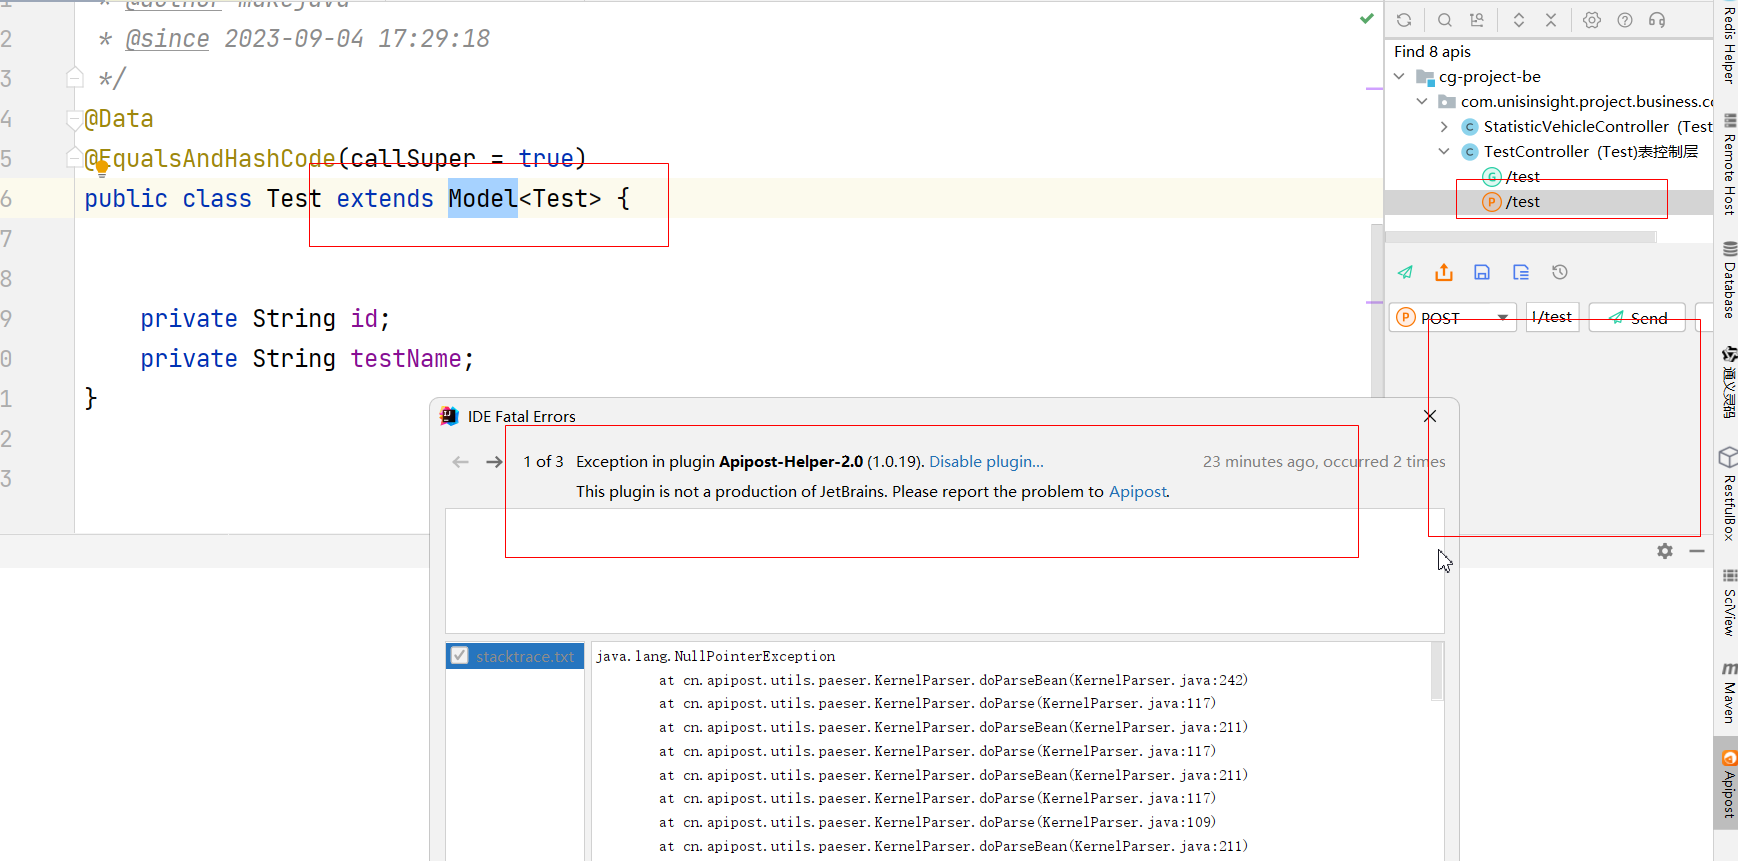
Task: Open the Apipost report link
Action: (1138, 492)
